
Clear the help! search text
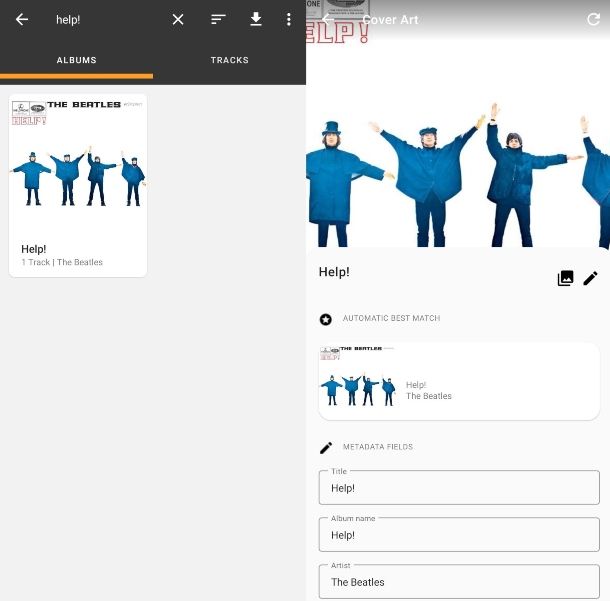pyautogui.click(x=178, y=19)
